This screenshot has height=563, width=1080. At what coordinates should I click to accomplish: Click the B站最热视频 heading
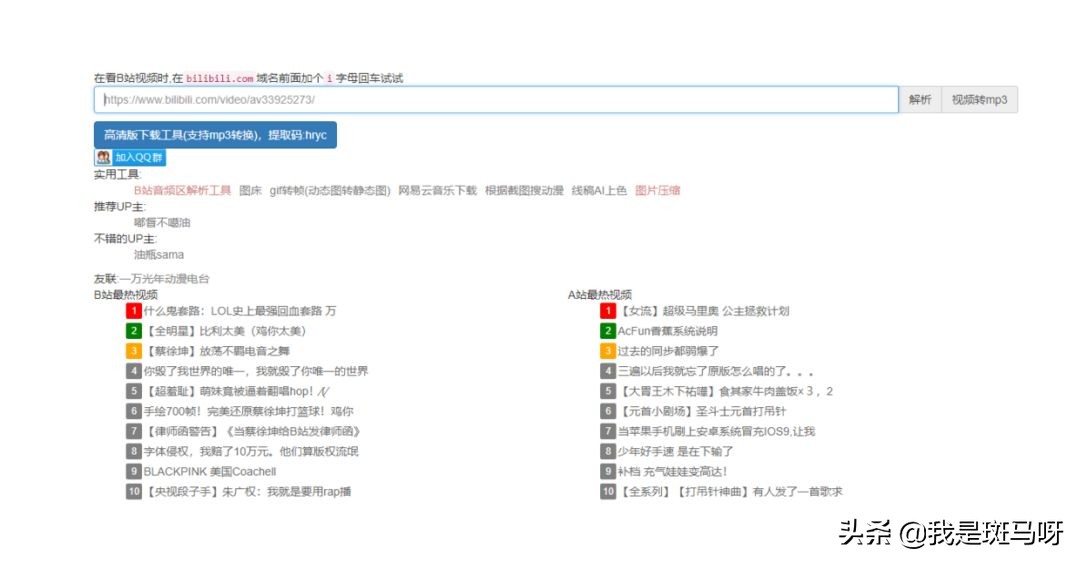[x=125, y=295]
